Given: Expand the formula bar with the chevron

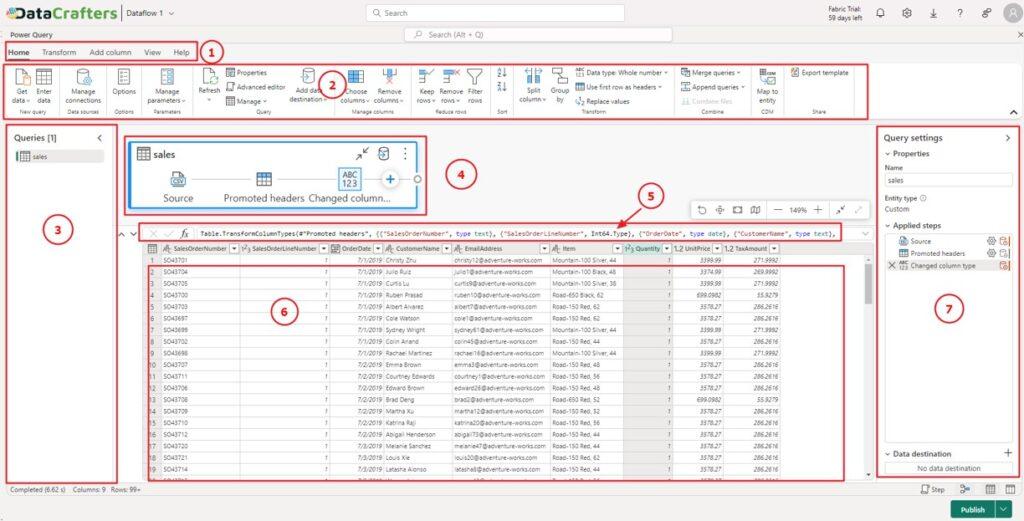Looking at the screenshot, I should coord(865,233).
